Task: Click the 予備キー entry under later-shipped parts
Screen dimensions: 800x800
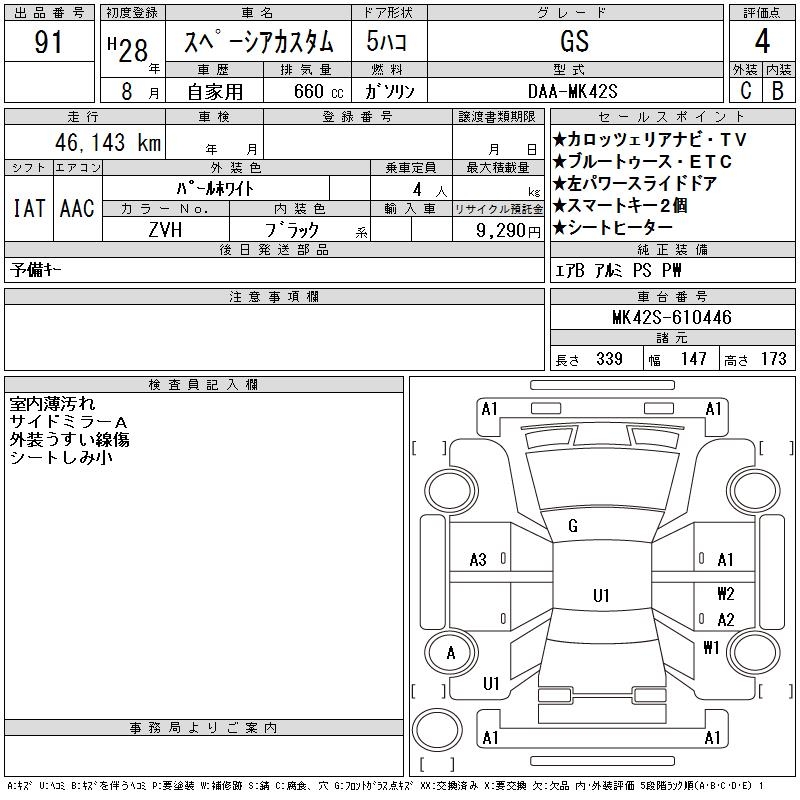Action: 36,270
